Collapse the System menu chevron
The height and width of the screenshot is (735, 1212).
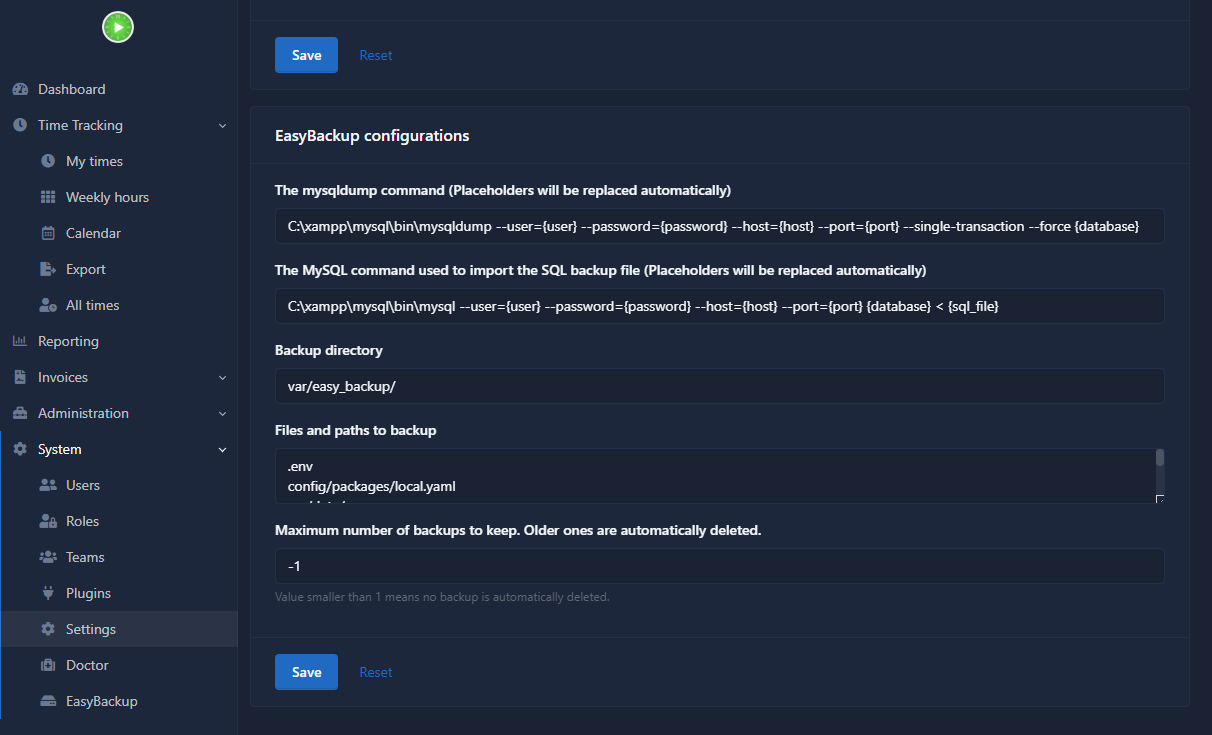222,449
